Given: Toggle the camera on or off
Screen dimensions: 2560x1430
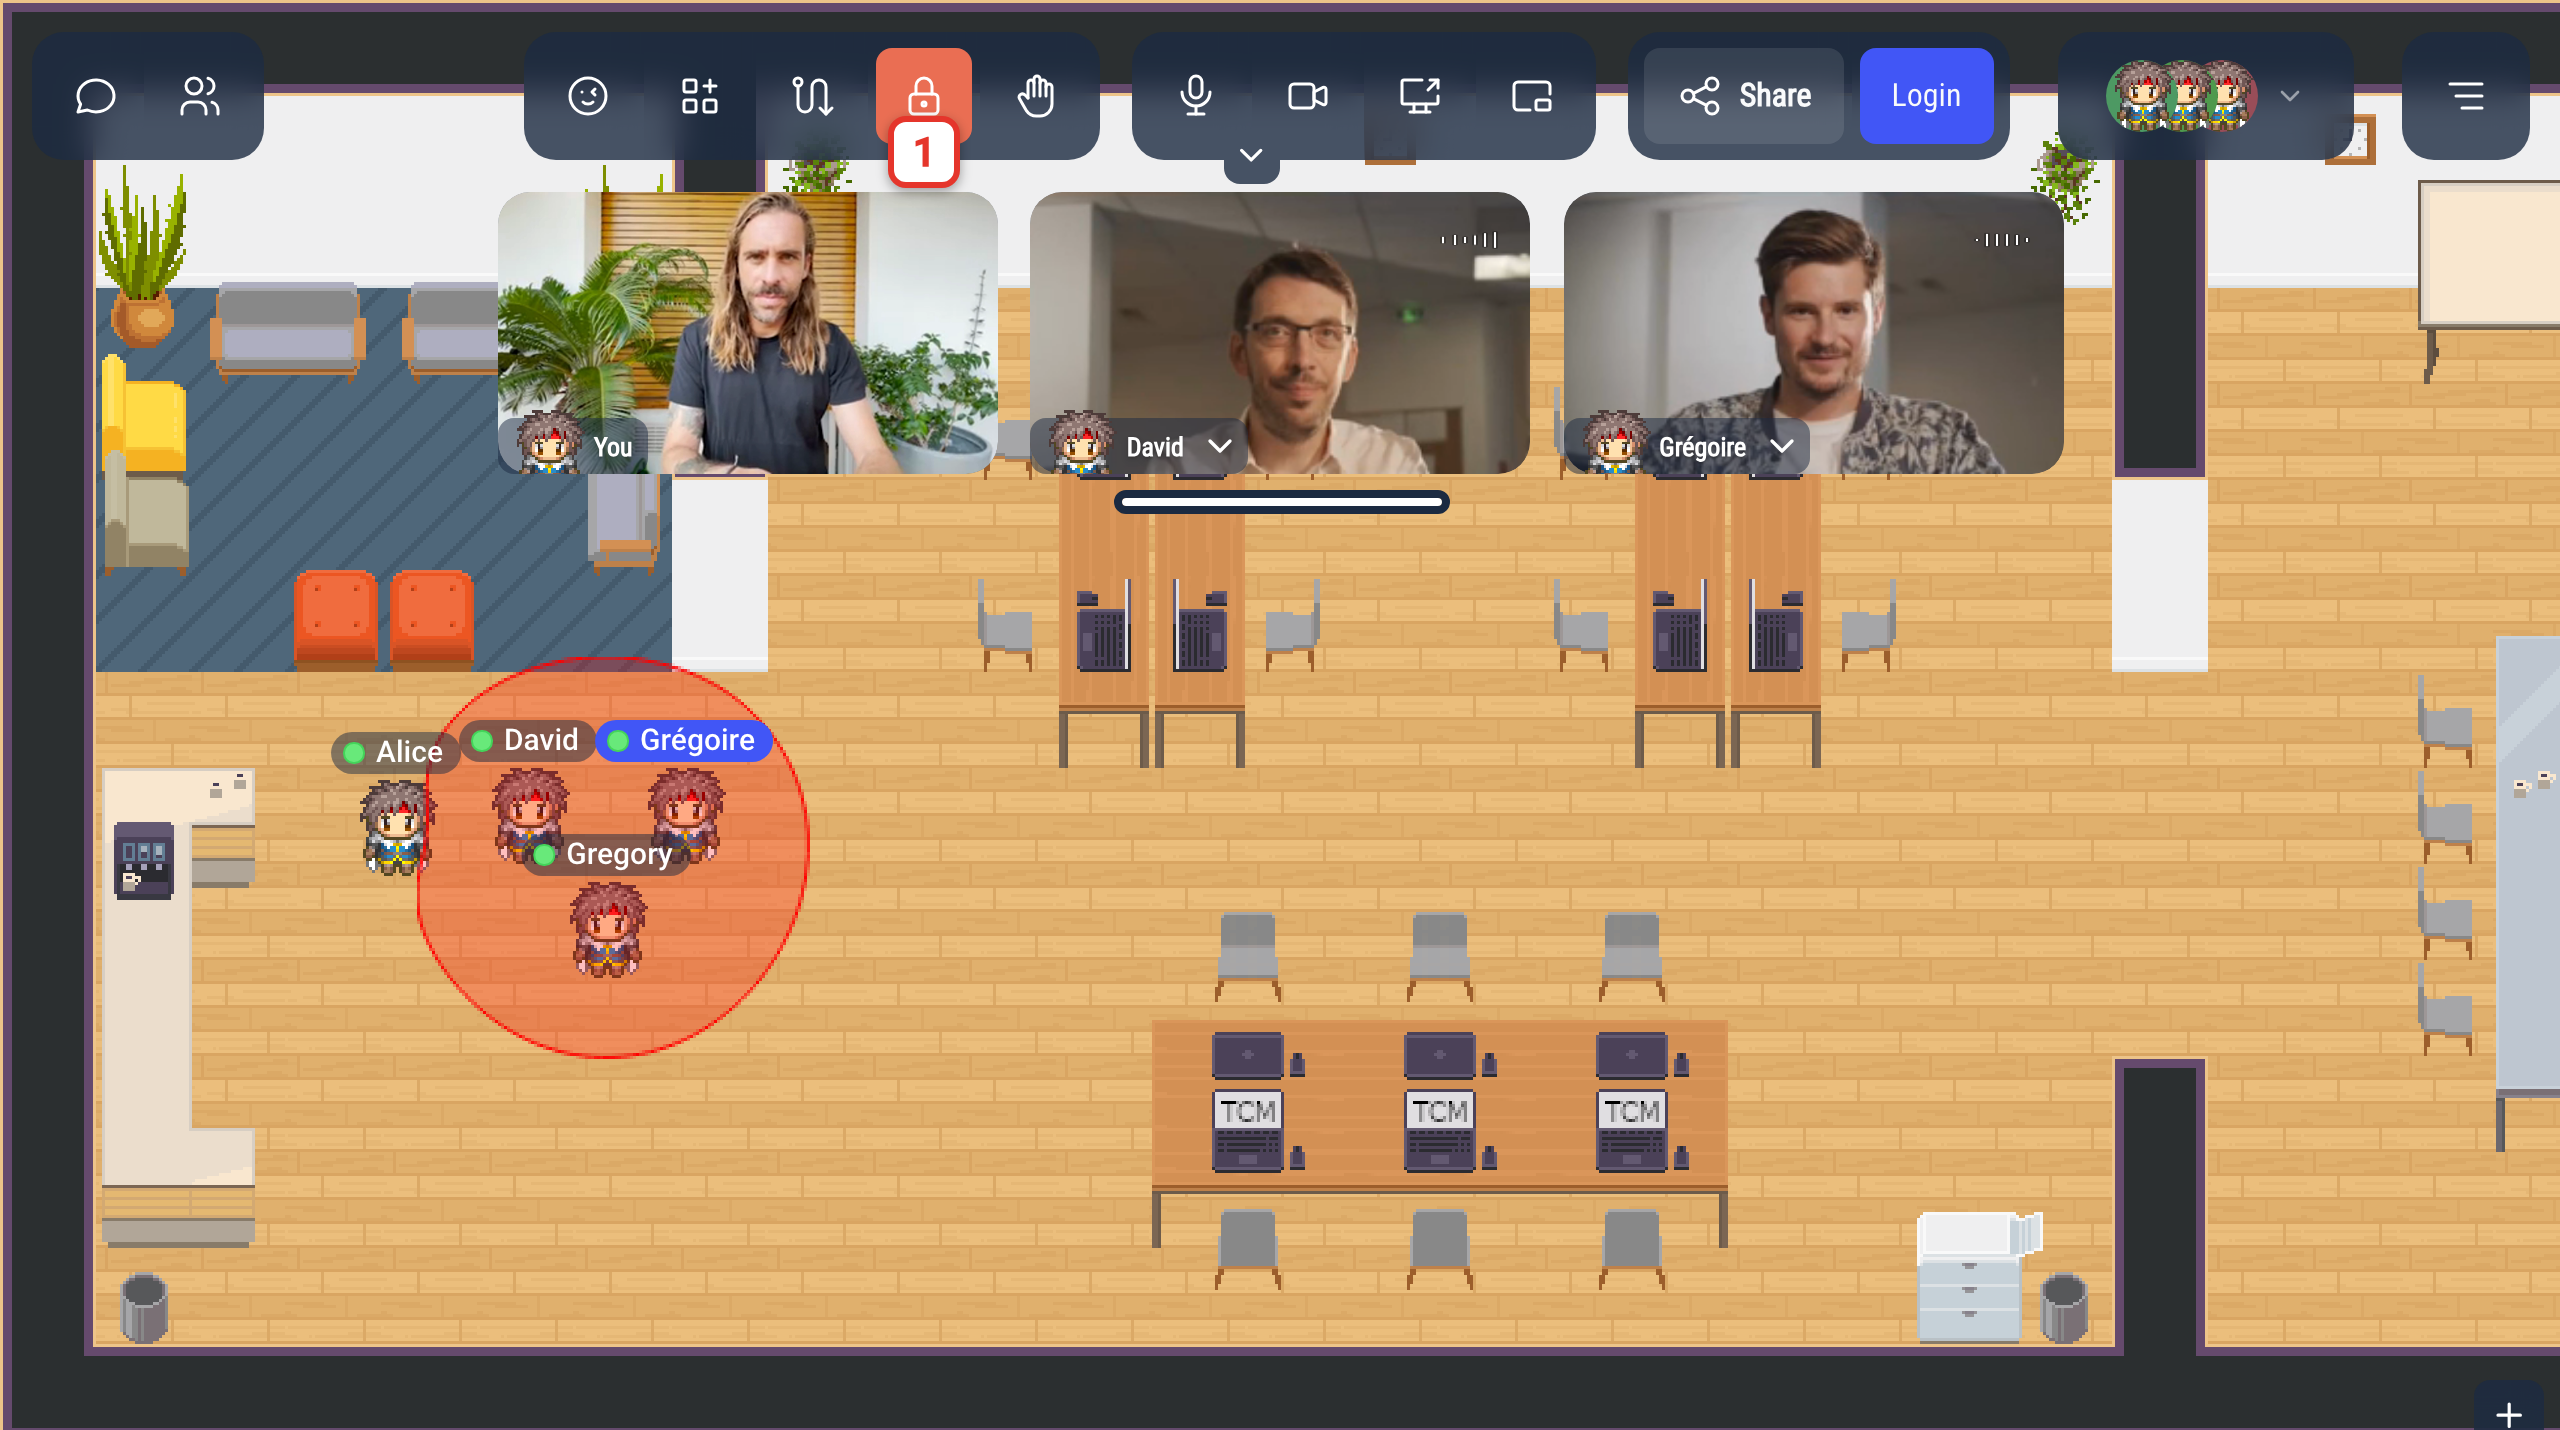Looking at the screenshot, I should point(1308,96).
